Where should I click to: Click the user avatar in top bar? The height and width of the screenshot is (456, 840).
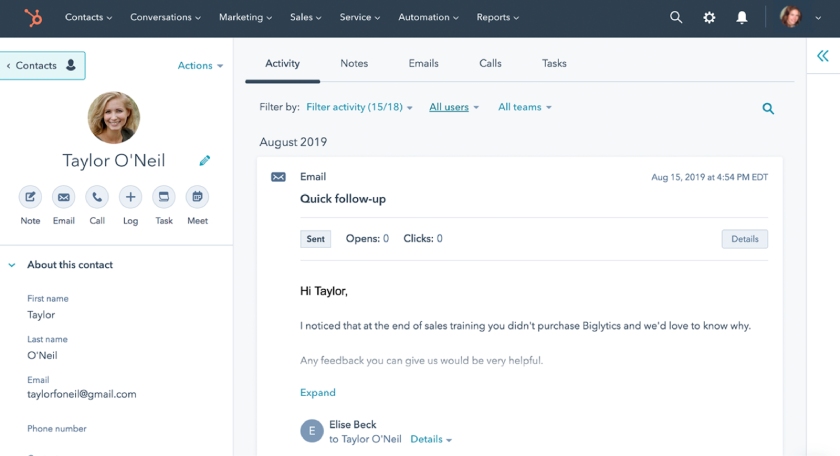pyautogui.click(x=791, y=17)
